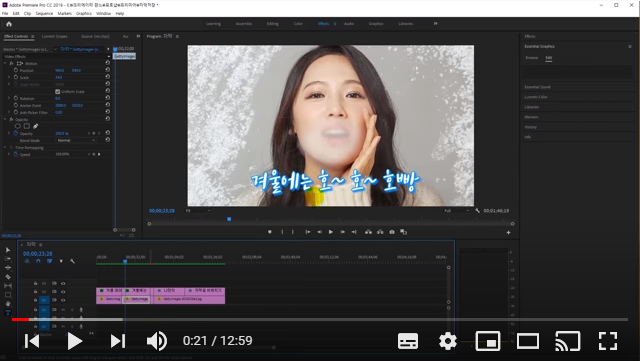
Task: Toggle animation stopwatch for Position
Action: click(x=16, y=70)
